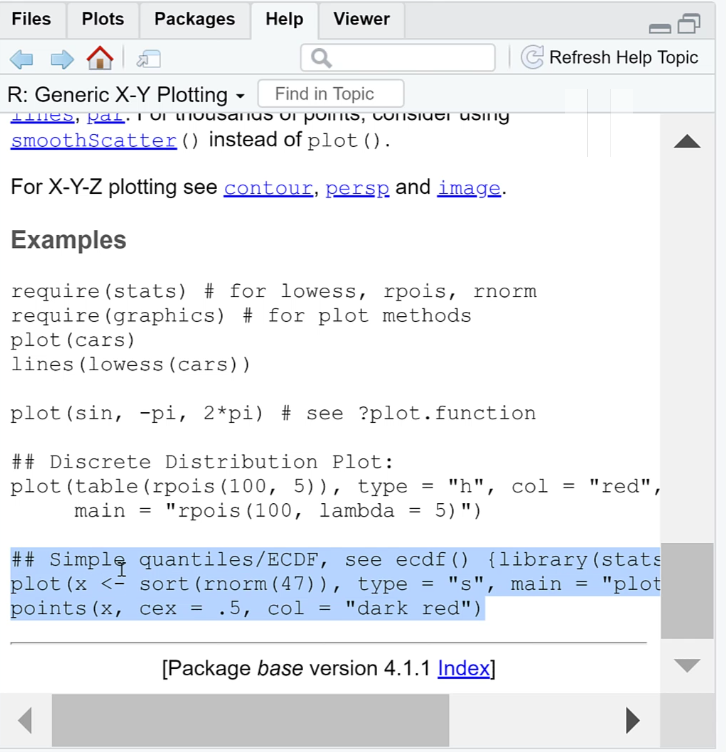Maximize the Help pane
Screen dimensions: 726x752
coord(689,24)
